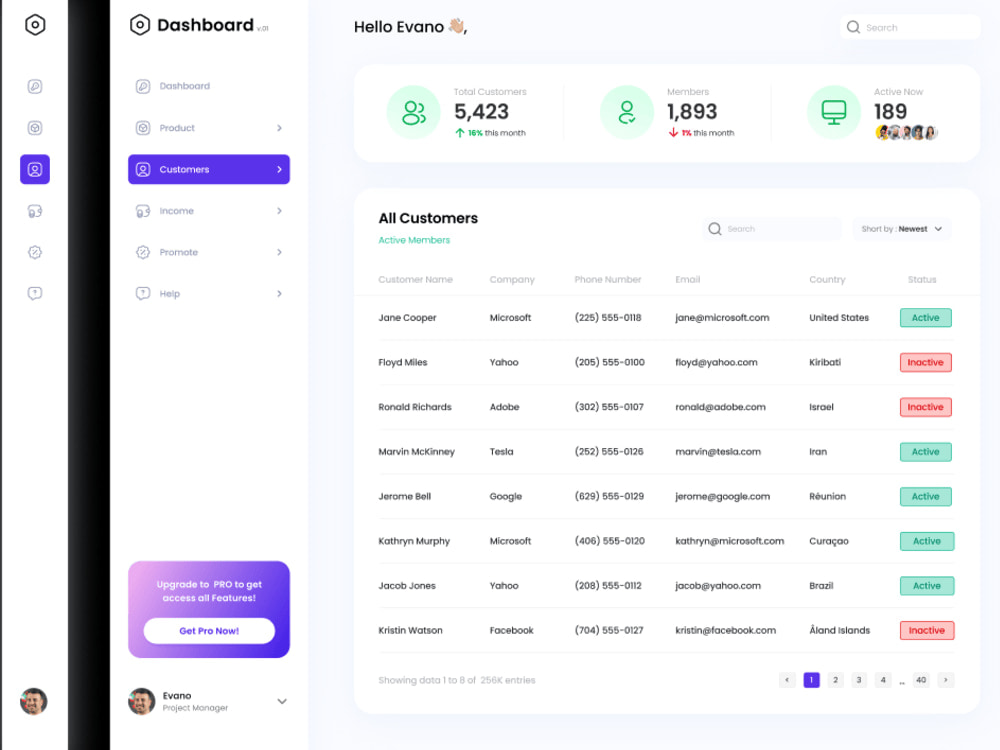Image resolution: width=1000 pixels, height=750 pixels.
Task: Open the Promote menu item
Action: click(209, 252)
